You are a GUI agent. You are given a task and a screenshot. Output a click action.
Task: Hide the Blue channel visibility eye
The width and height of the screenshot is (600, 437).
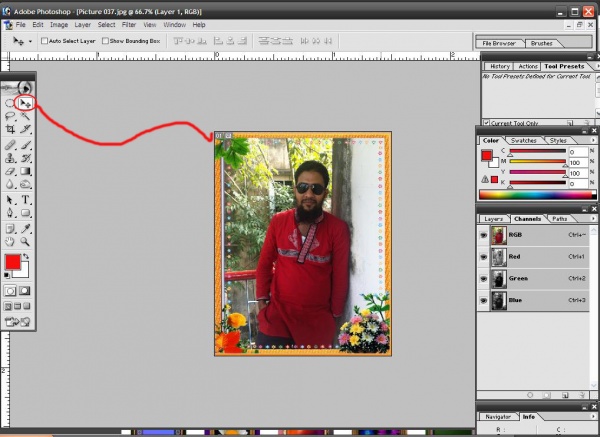tap(483, 300)
